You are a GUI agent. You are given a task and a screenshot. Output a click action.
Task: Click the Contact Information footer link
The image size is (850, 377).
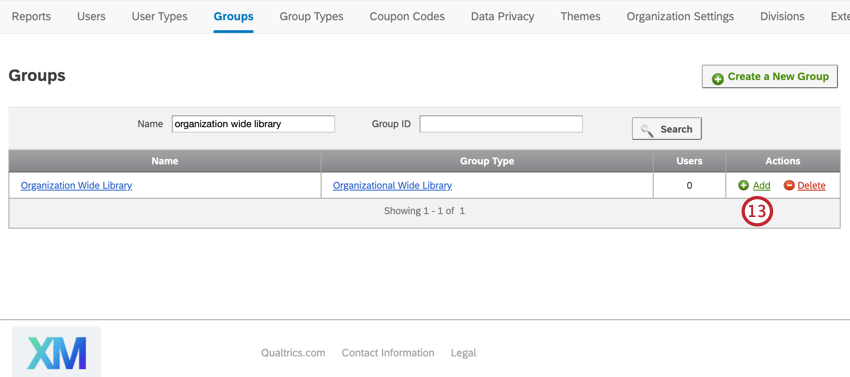[388, 353]
